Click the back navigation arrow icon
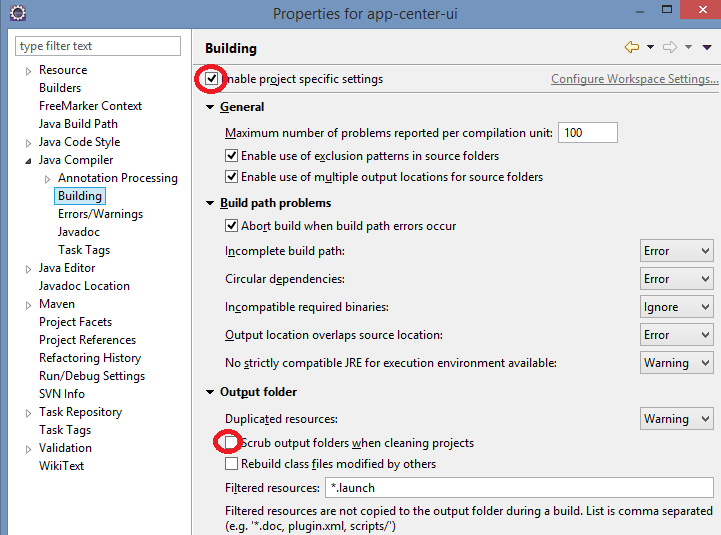The height and width of the screenshot is (535, 721). 631,47
